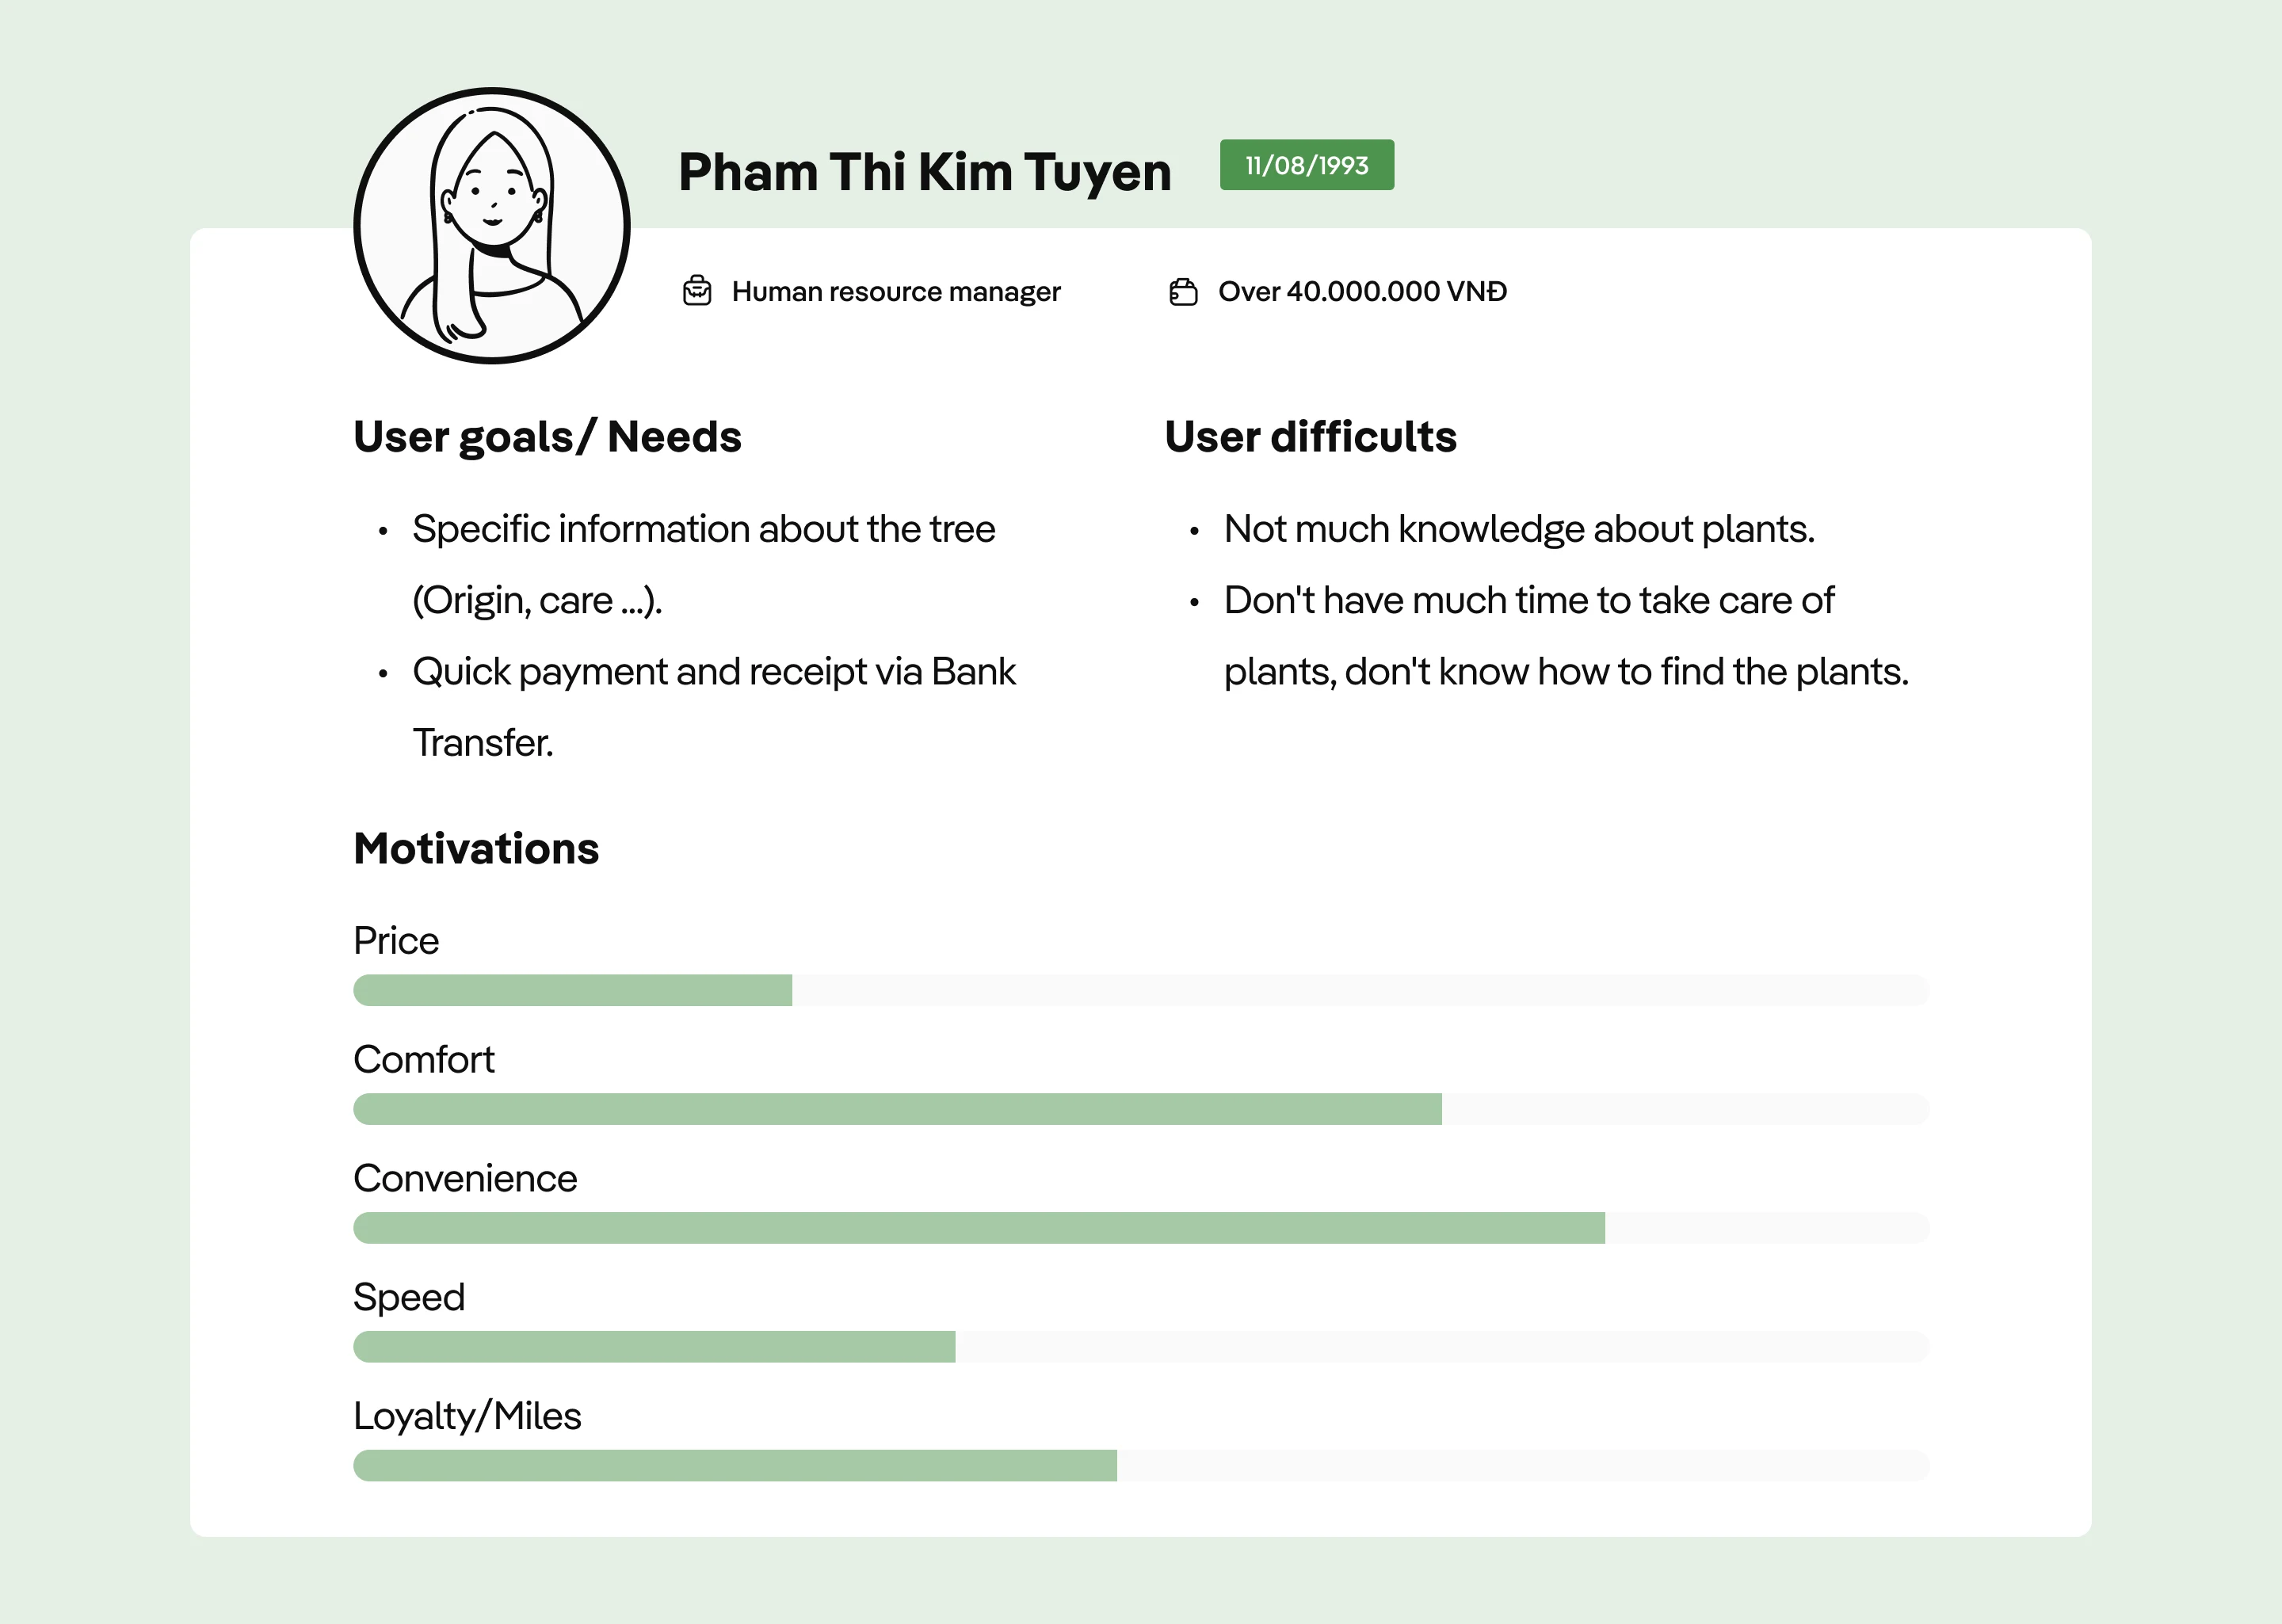Click the Not much knowledge about plants bullet
Viewport: 2282px width, 1624px height.
point(1519,529)
